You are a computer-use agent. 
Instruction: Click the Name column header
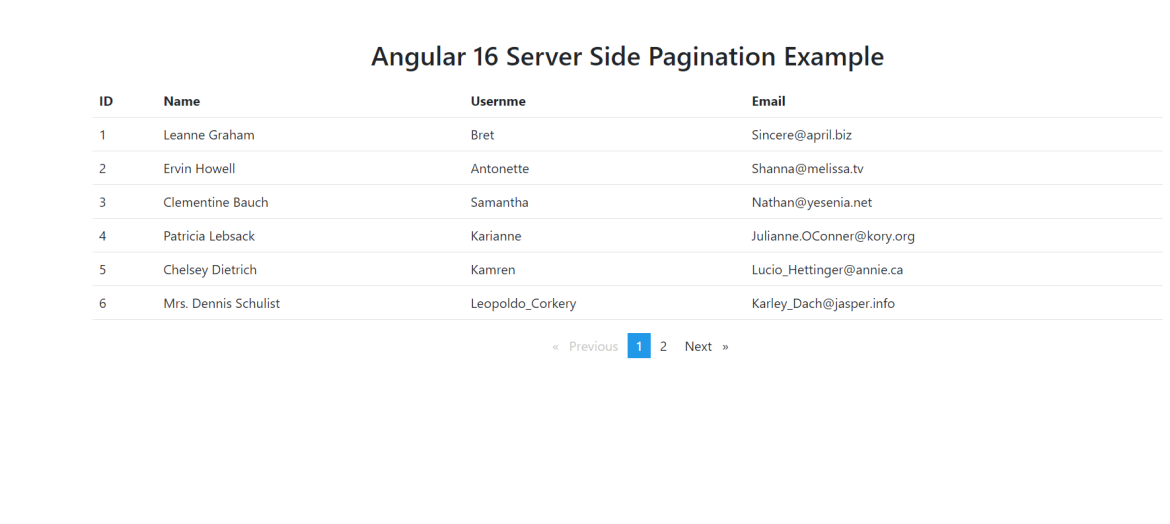[x=181, y=101]
